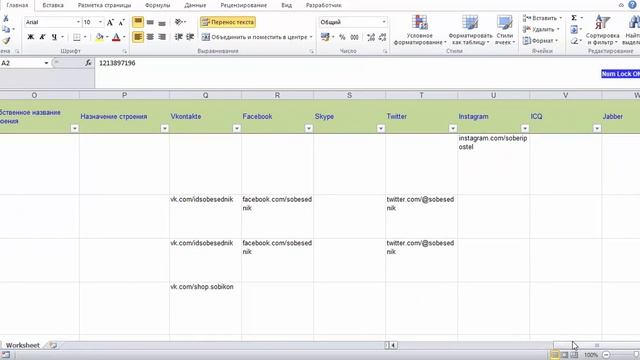This screenshot has height=360, width=640.
Task: Click 'Объединить и поместить в центре'
Action: 254,37
